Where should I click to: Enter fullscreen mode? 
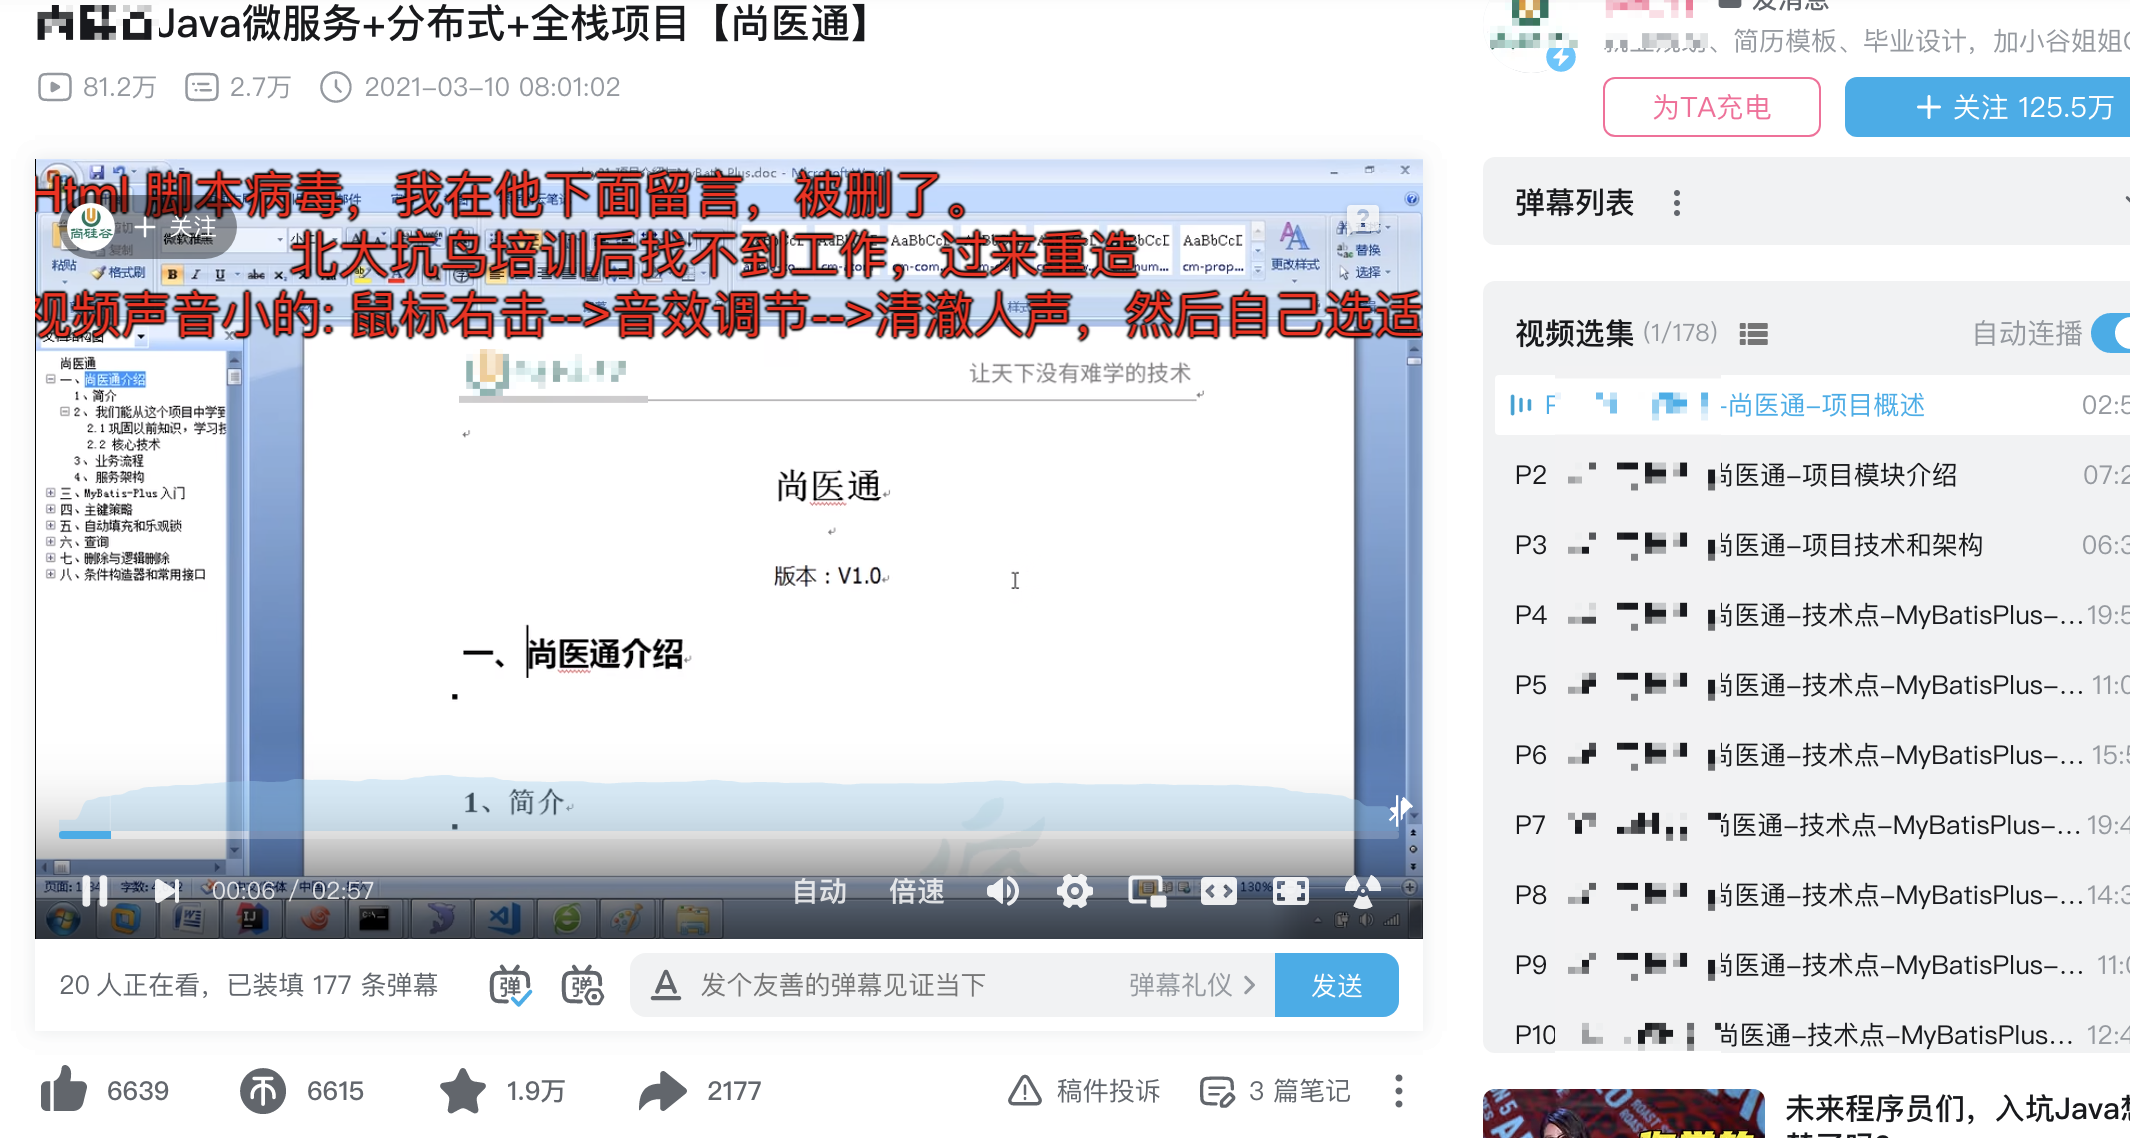1290,890
